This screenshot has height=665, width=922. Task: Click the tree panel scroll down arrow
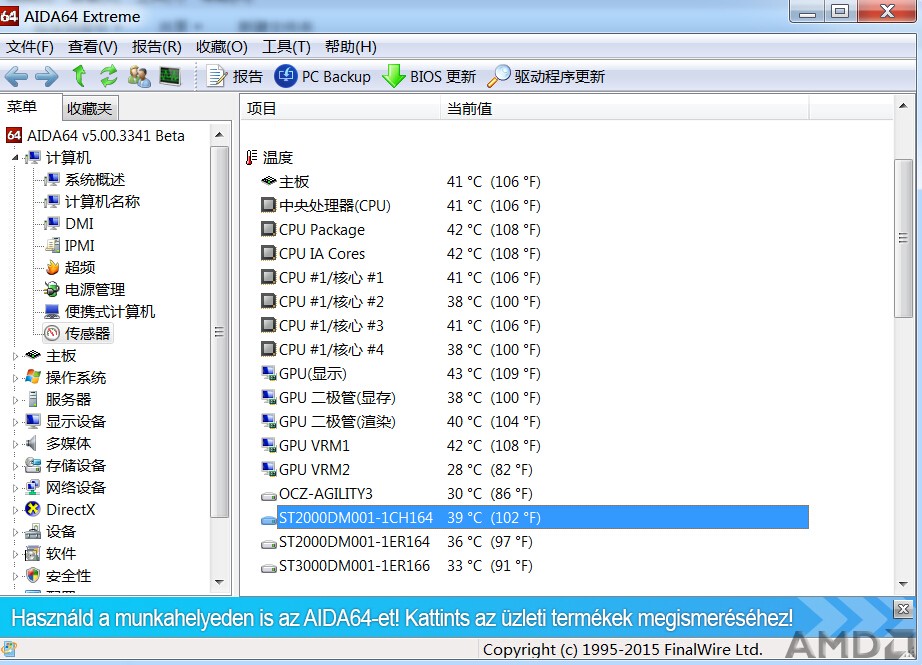point(219,582)
